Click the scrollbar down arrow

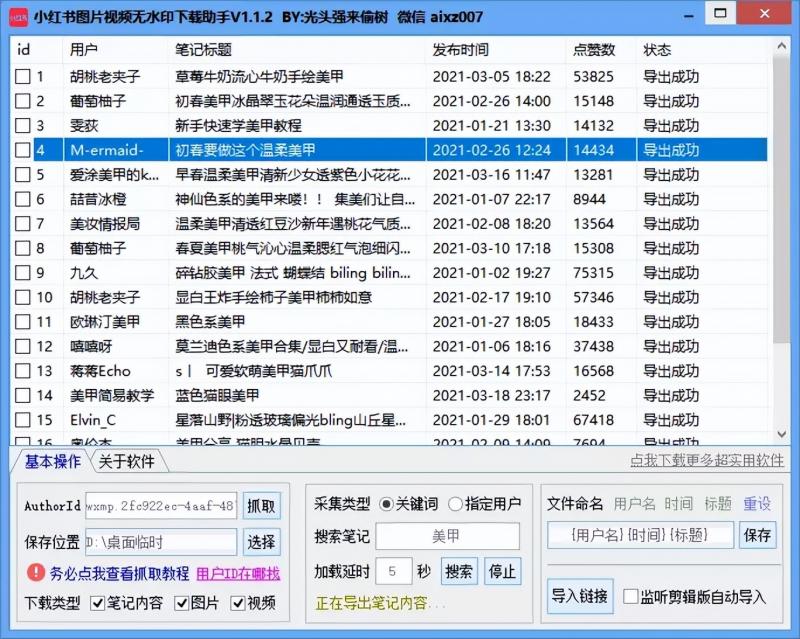click(x=781, y=434)
